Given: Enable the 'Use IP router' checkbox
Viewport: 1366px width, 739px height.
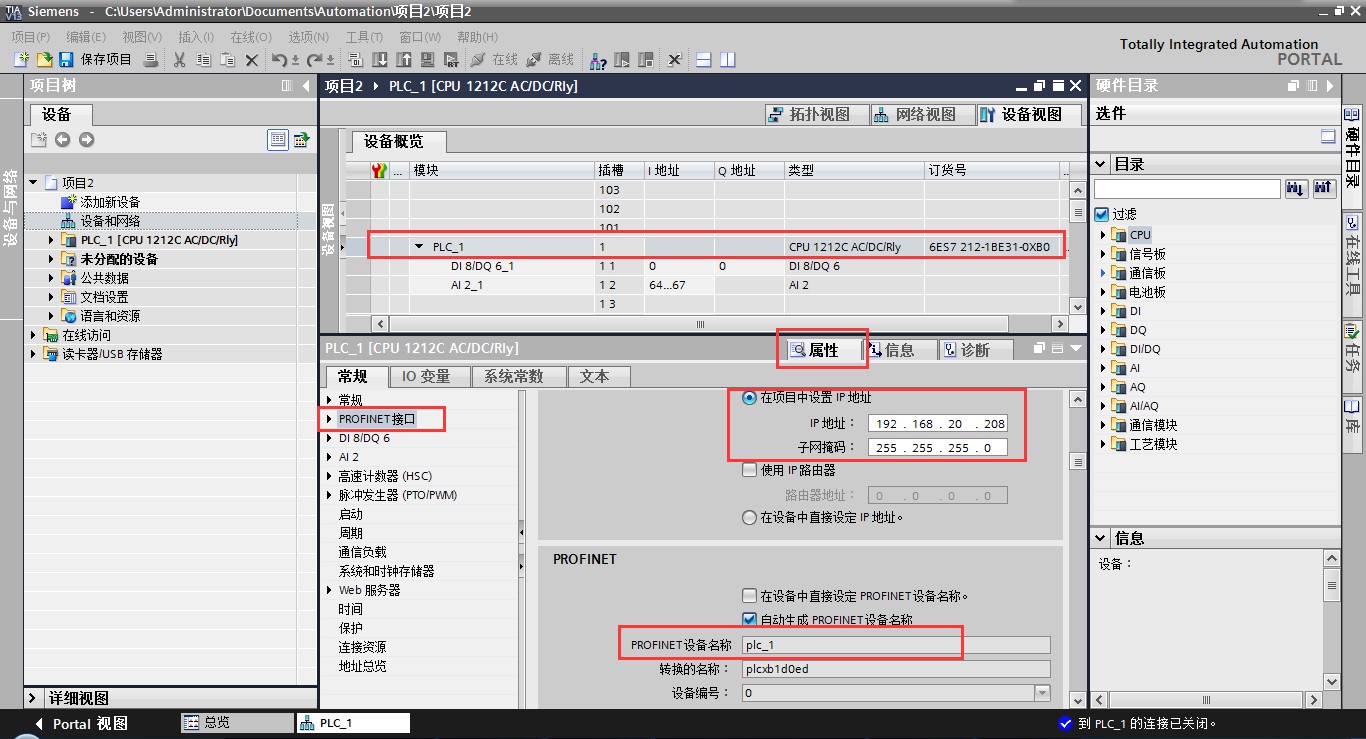Looking at the screenshot, I should tap(749, 470).
